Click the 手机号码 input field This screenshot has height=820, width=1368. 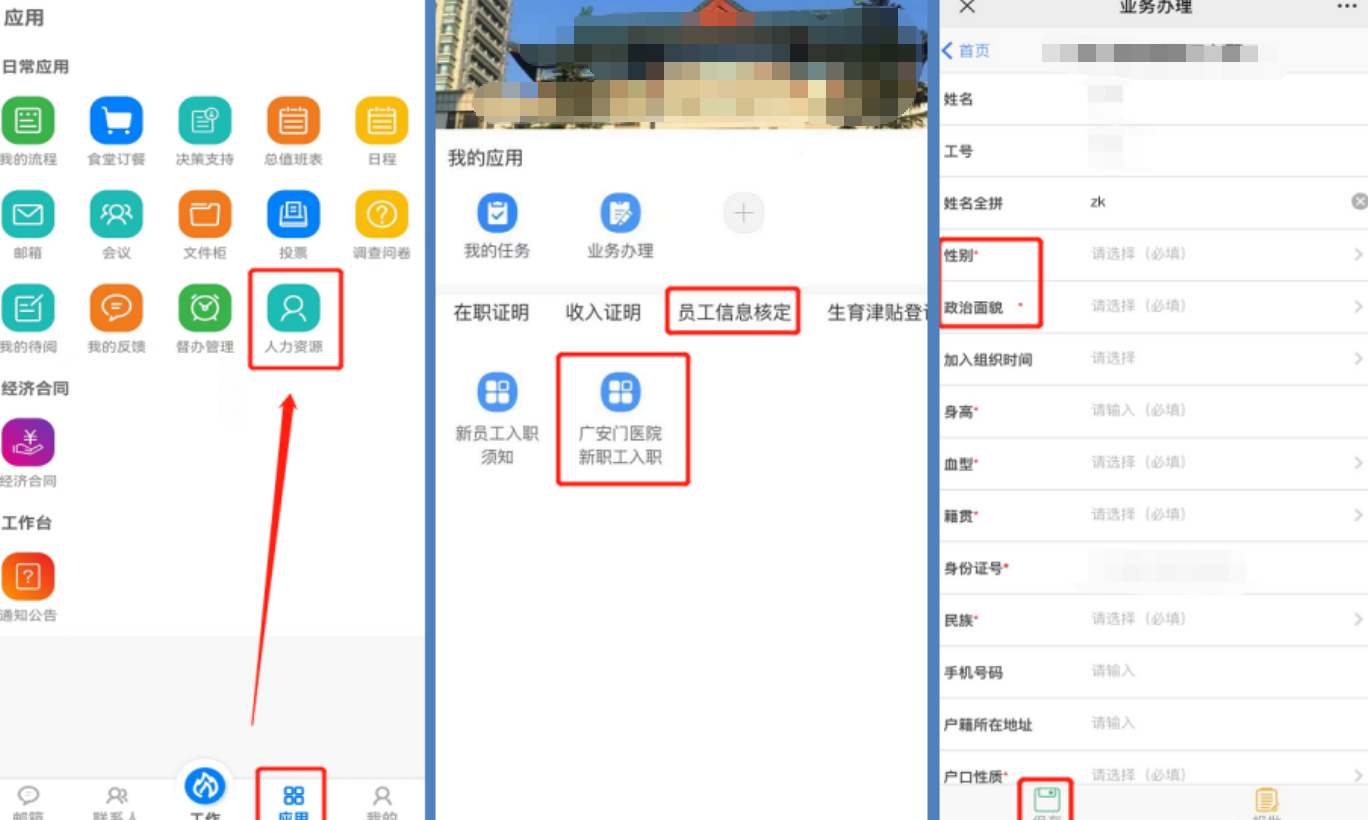[1150, 671]
